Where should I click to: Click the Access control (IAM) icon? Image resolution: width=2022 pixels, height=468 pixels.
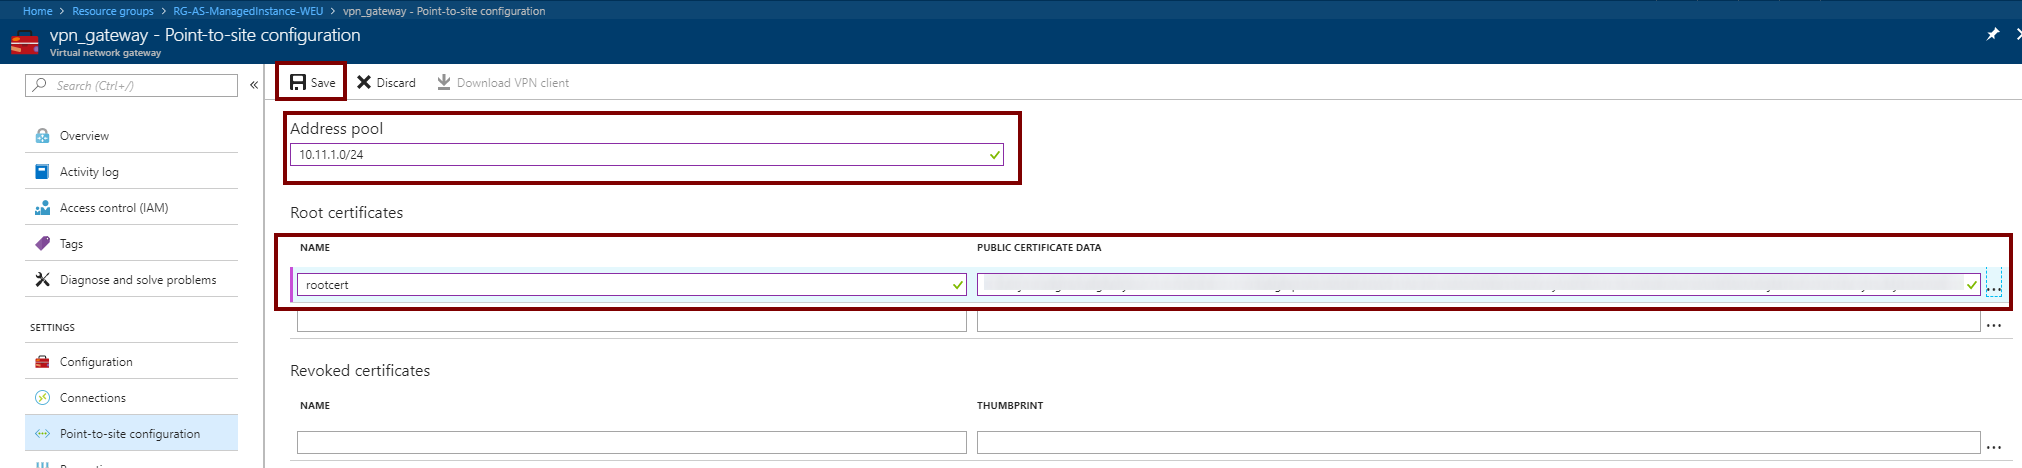click(x=42, y=208)
